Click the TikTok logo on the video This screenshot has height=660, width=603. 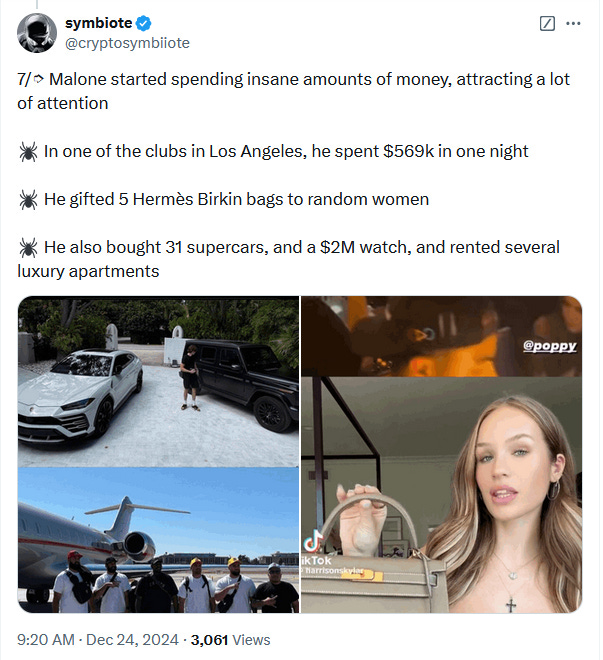click(313, 542)
